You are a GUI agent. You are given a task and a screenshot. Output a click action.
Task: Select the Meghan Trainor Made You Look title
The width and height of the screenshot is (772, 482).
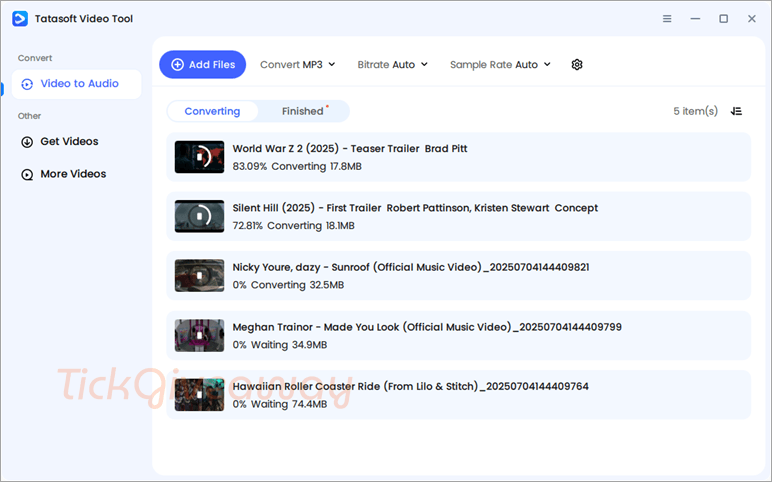coord(427,327)
